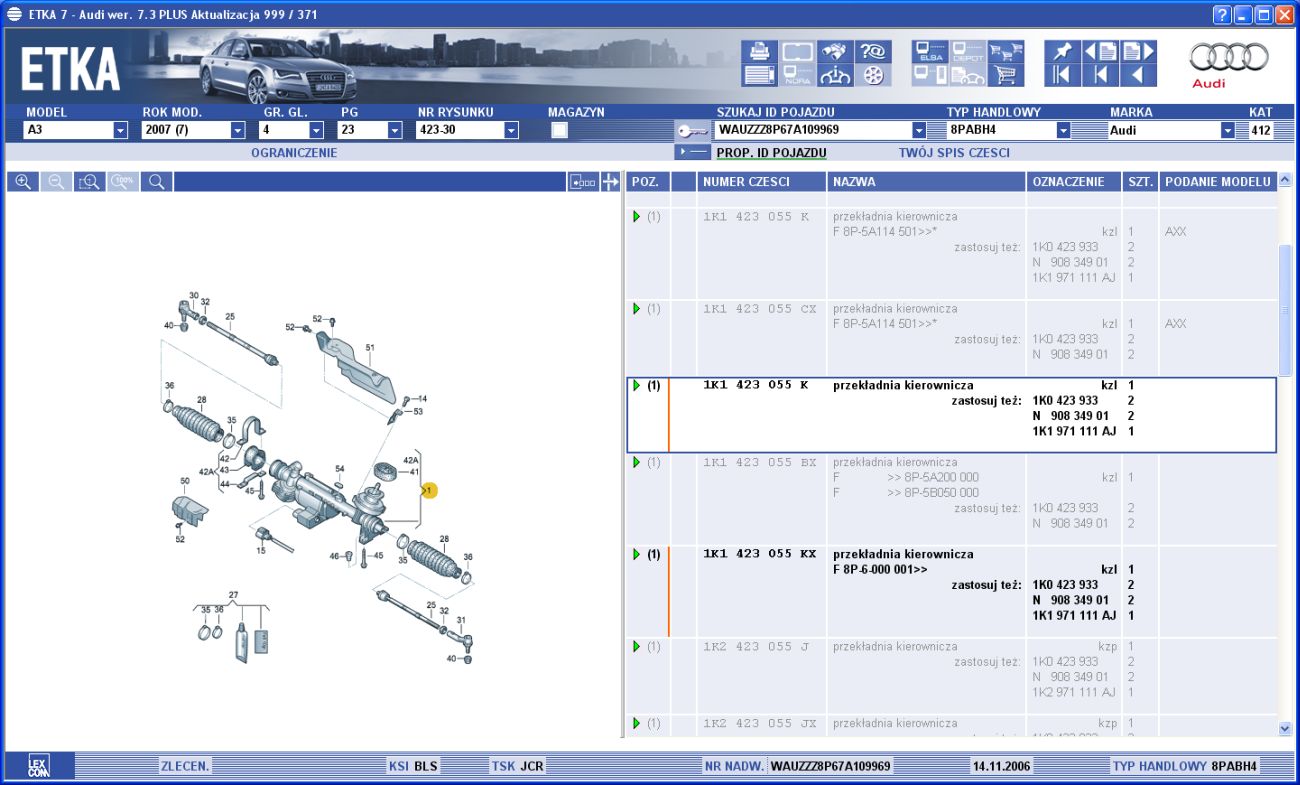
Task: Expand the GR. GL. dropdown
Action: [316, 130]
